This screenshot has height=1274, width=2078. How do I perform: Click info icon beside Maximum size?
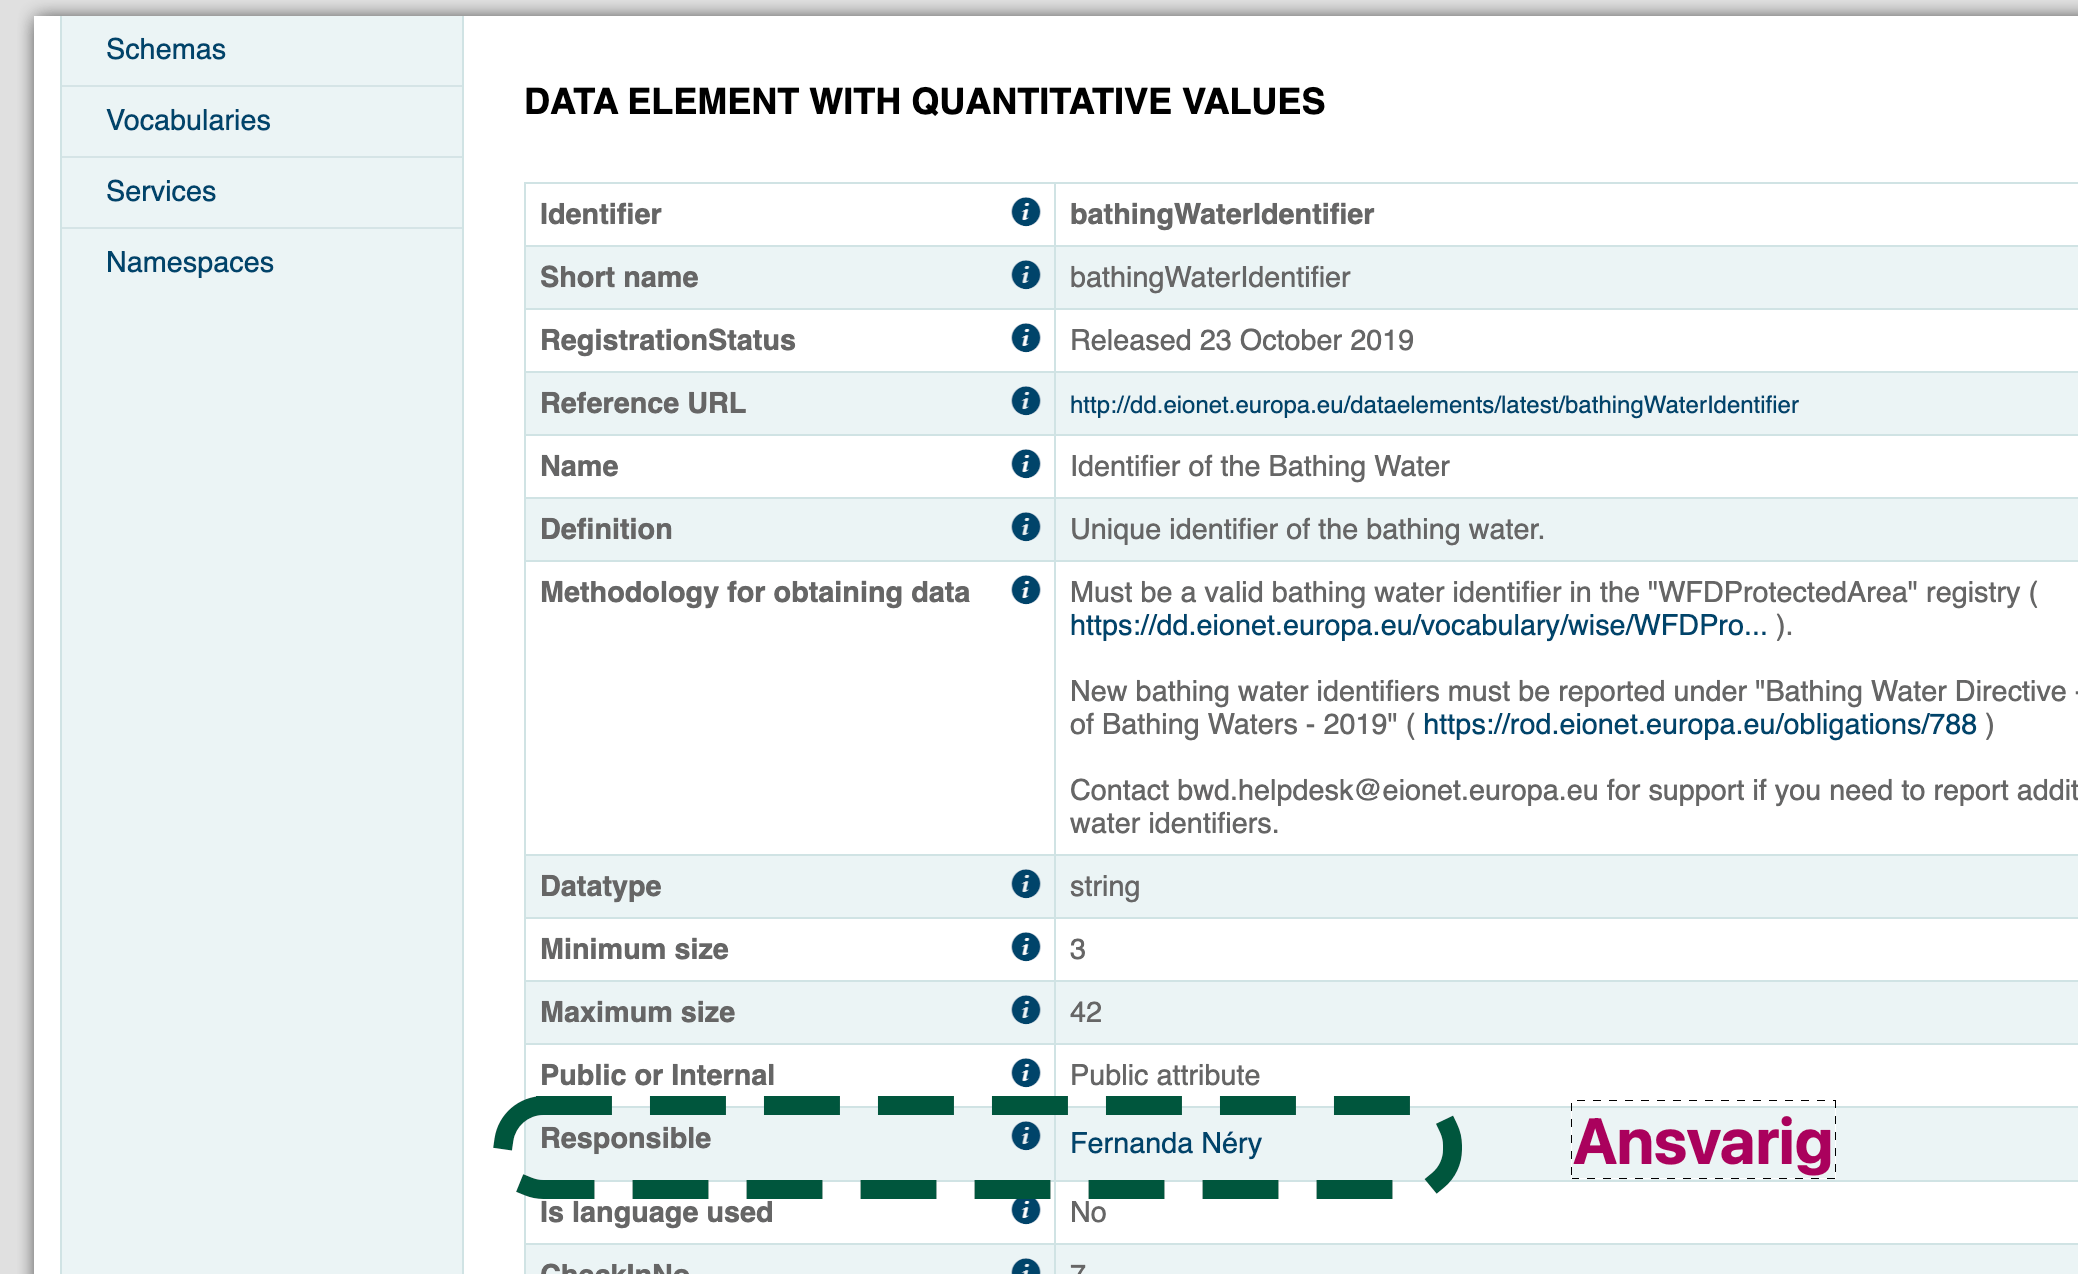click(1025, 1010)
